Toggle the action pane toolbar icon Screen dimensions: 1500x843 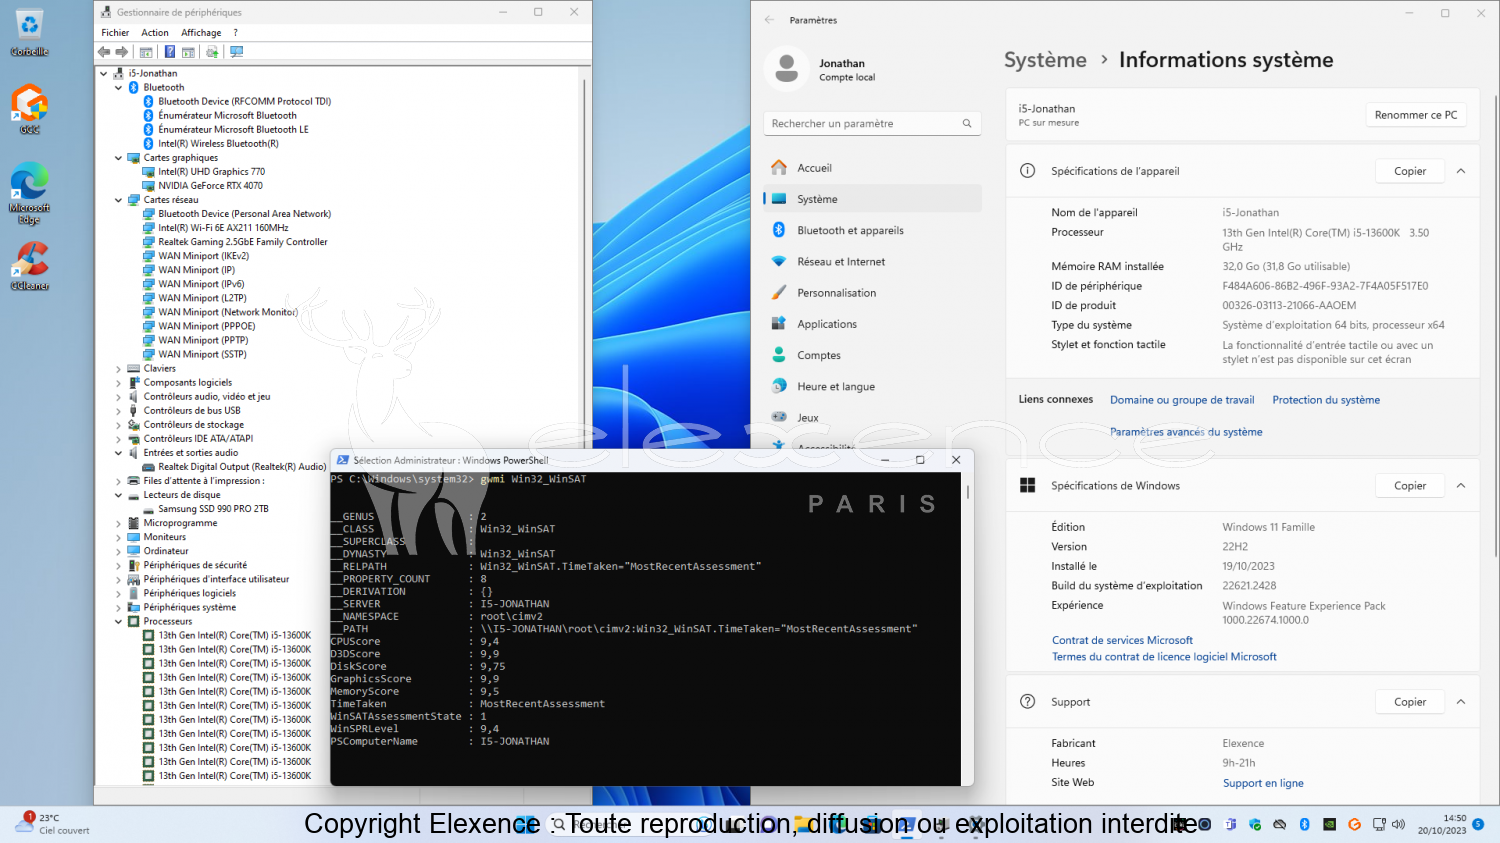[x=188, y=52]
